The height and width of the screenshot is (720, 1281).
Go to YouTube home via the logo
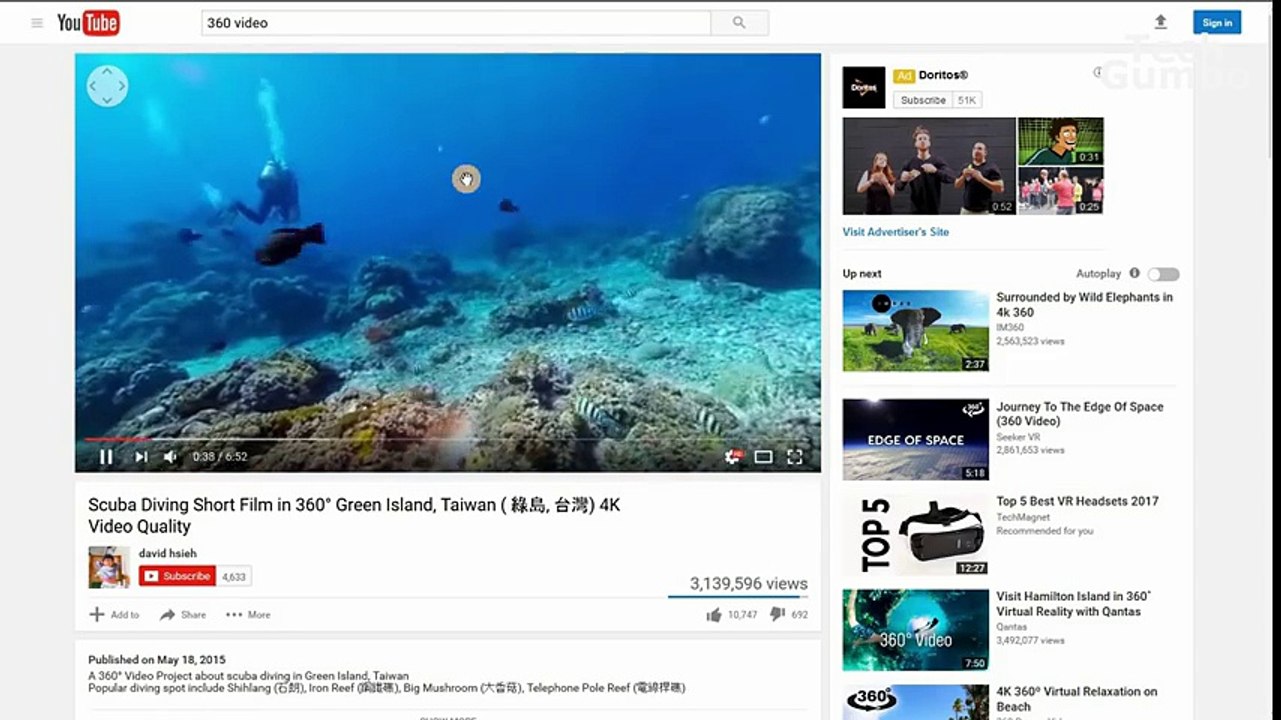click(x=88, y=22)
